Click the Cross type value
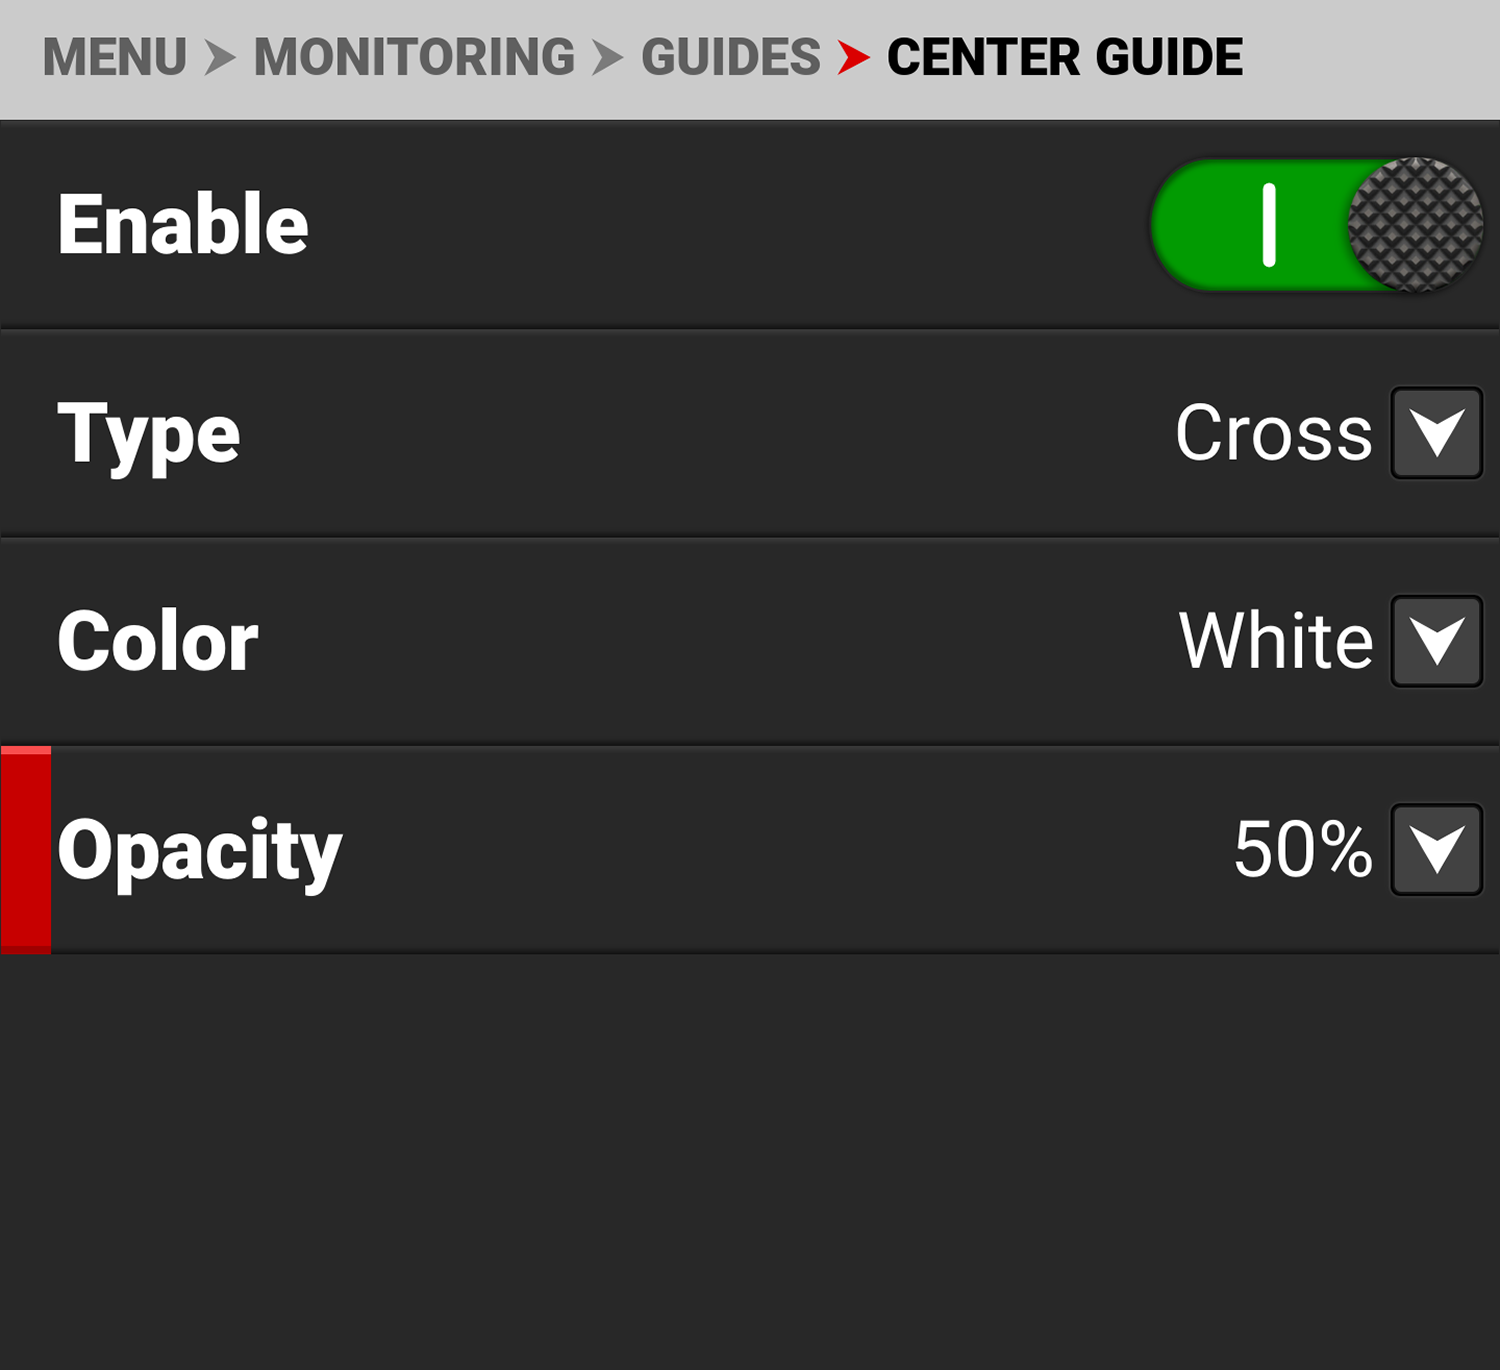Viewport: 1500px width, 1370px height. click(x=1273, y=433)
